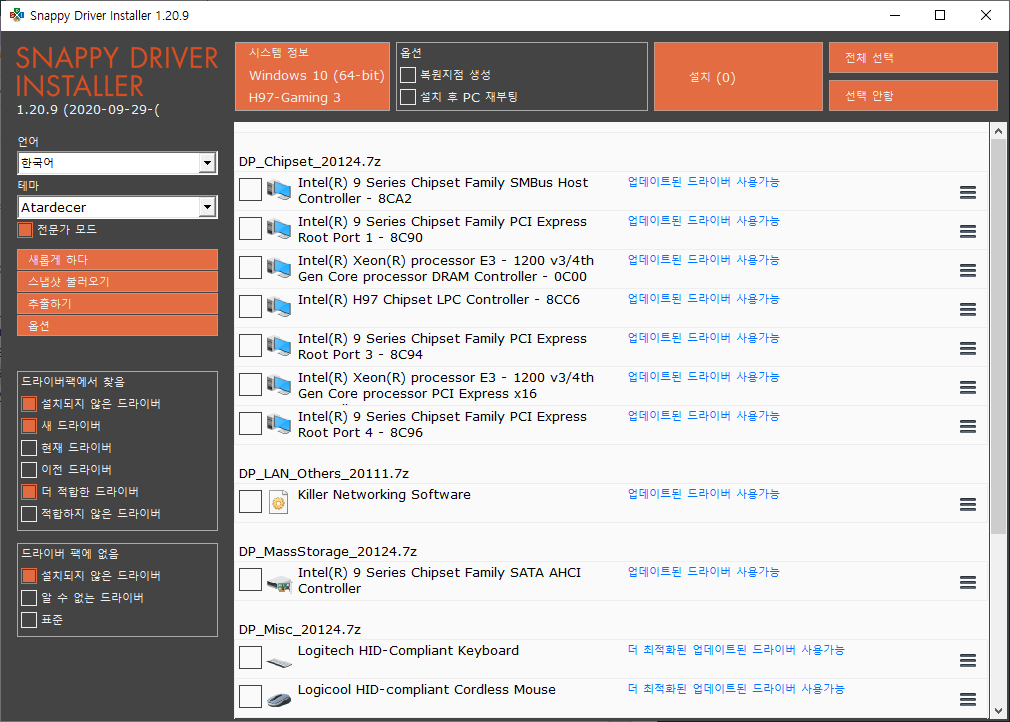The image size is (1010, 722).
Task: Open hamburger menu for Killer Networking Software
Action: click(967, 504)
